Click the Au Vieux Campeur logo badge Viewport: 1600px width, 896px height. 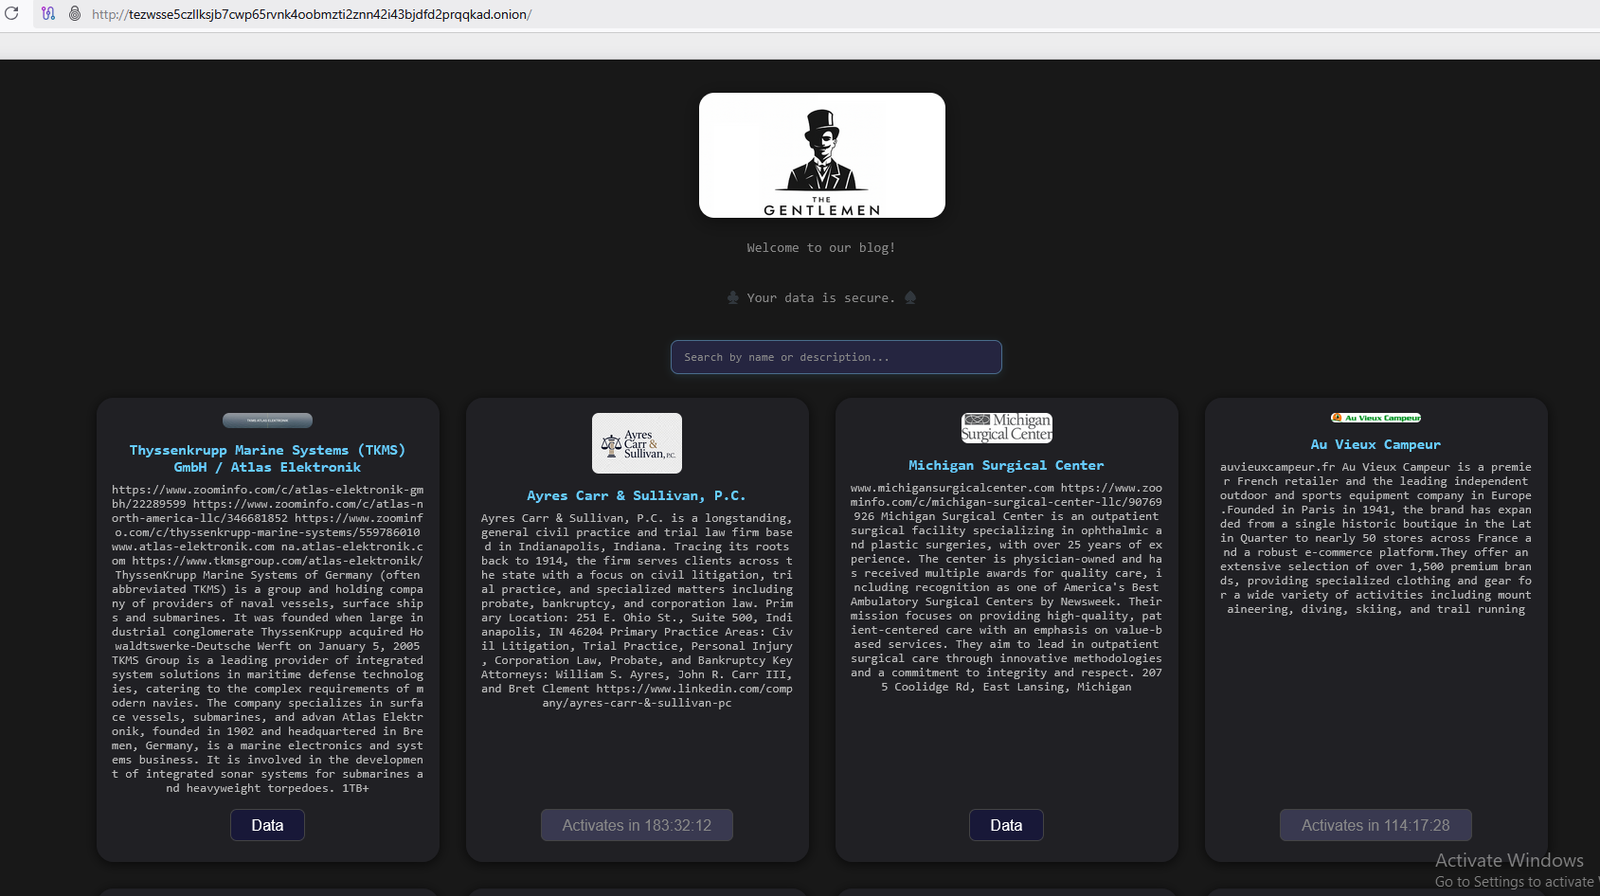point(1376,418)
